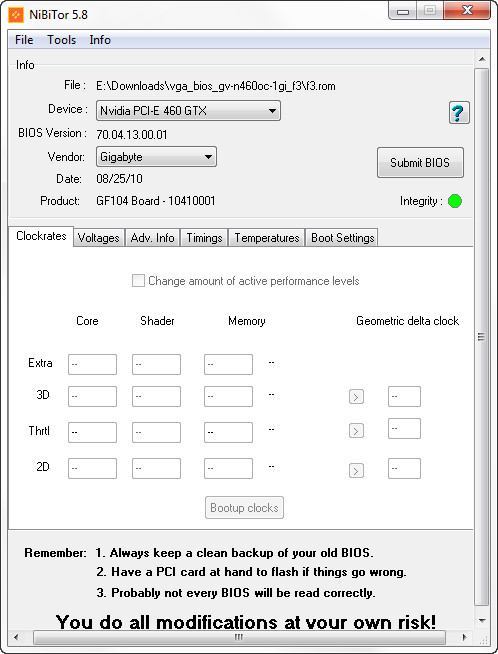Viewport: 498px width, 654px height.
Task: Click the 3D geometric delta clock field
Action: point(404,396)
